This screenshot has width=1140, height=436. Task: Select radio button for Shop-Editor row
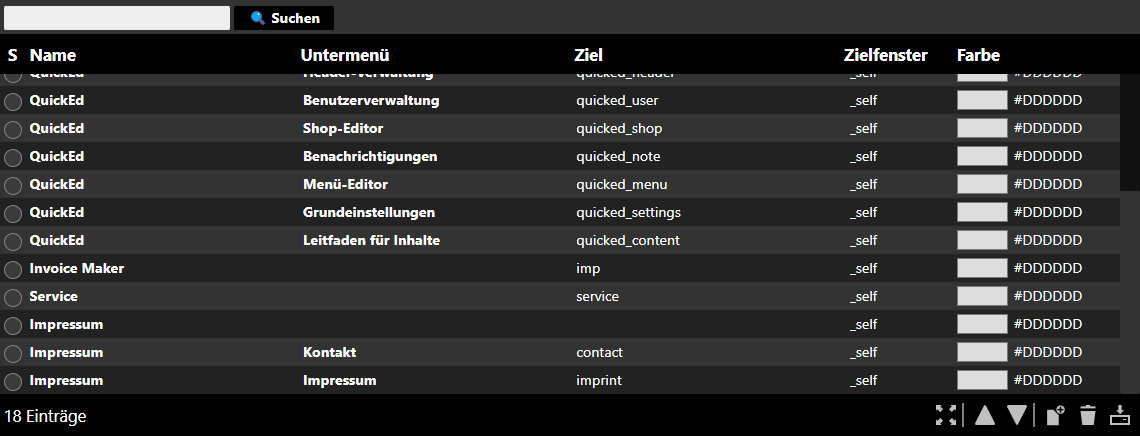13,129
